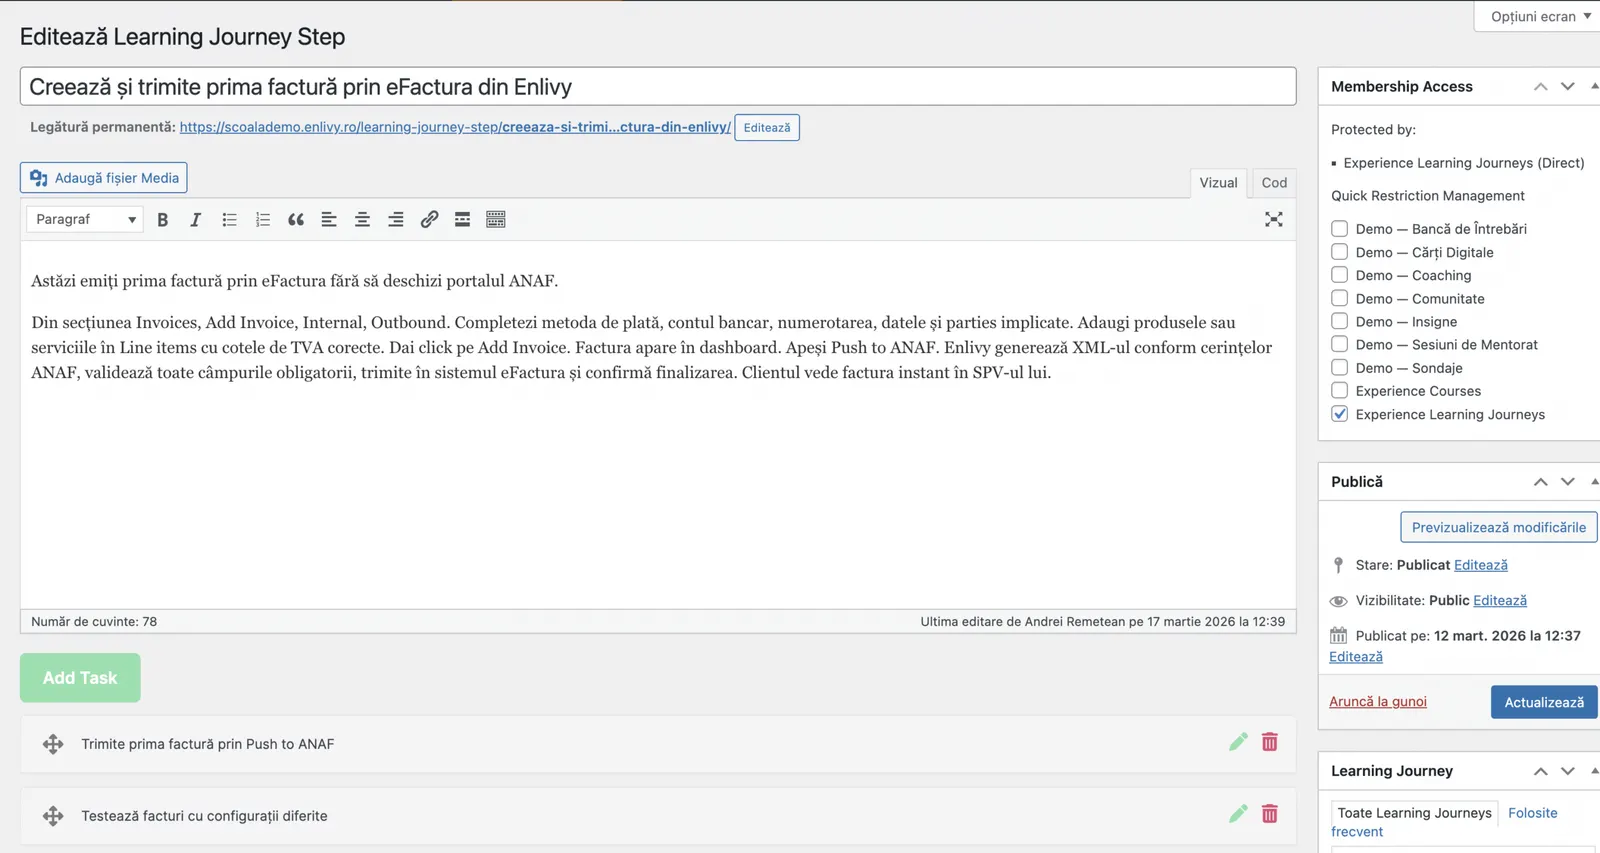Check the Demo — Coaching box
The height and width of the screenshot is (853, 1600).
pyautogui.click(x=1339, y=275)
